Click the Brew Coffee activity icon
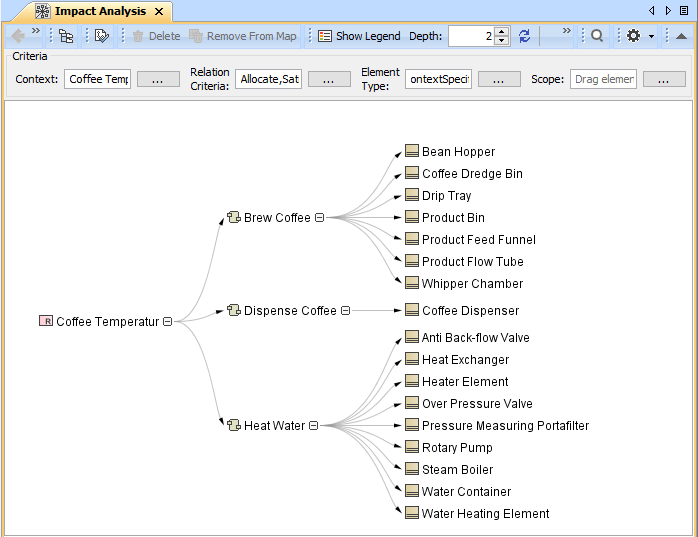The width and height of the screenshot is (698, 537). 234,218
